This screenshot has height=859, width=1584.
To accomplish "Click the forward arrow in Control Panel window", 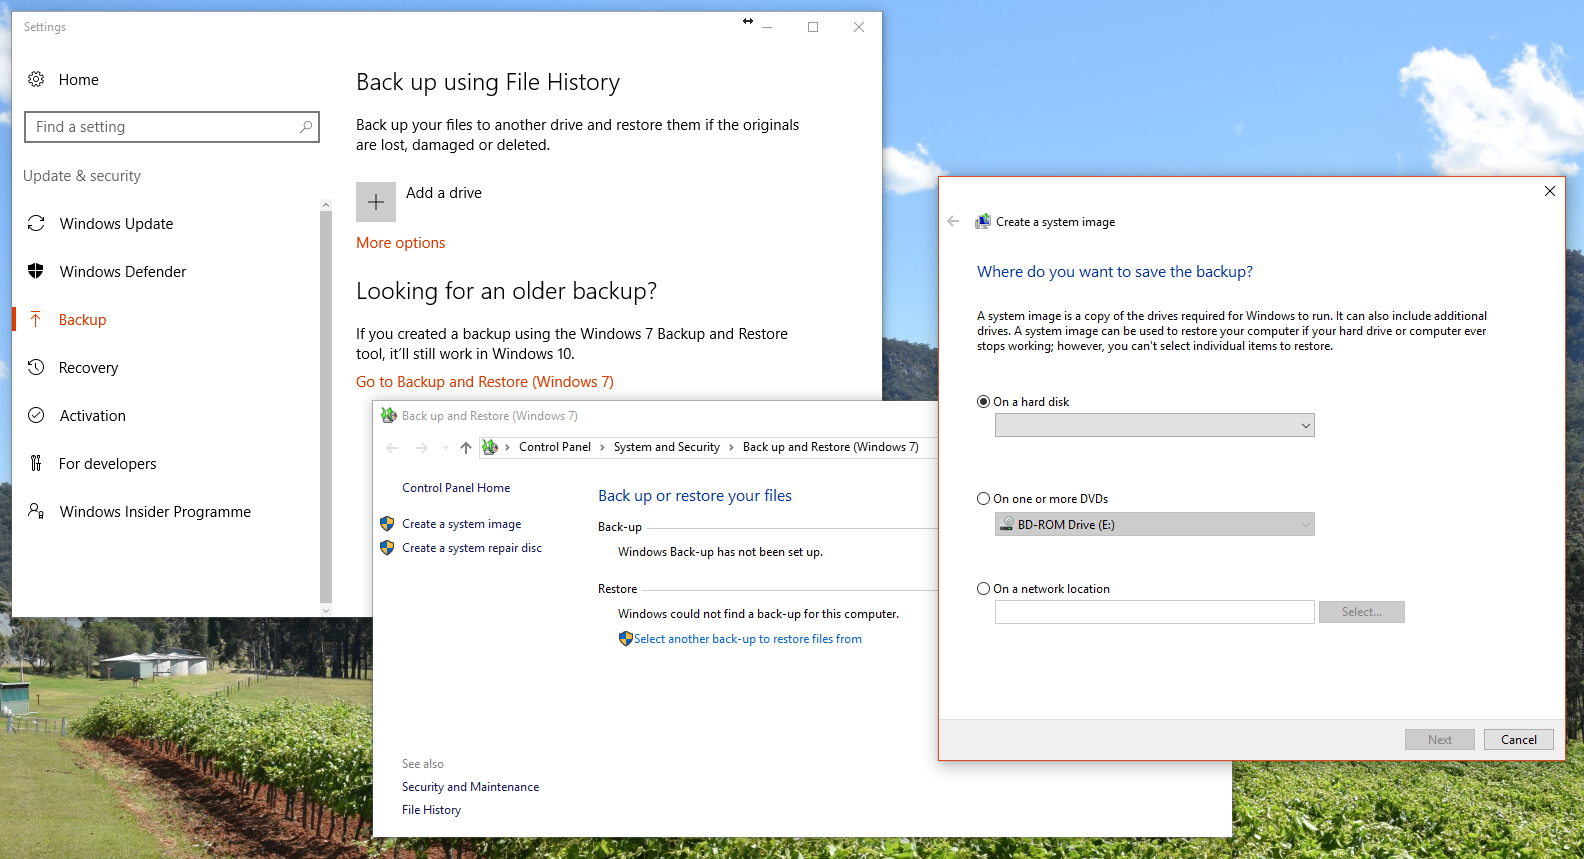I will click(422, 447).
